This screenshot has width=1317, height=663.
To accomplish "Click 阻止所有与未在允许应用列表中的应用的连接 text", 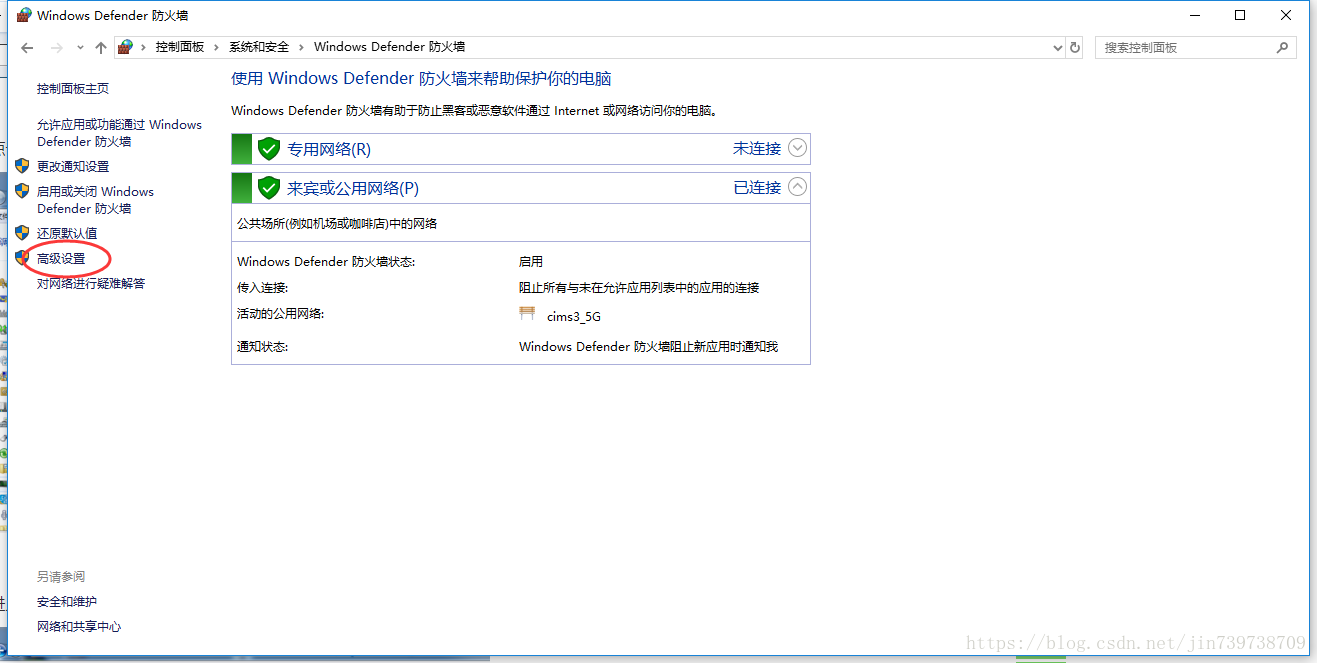I will coord(639,288).
